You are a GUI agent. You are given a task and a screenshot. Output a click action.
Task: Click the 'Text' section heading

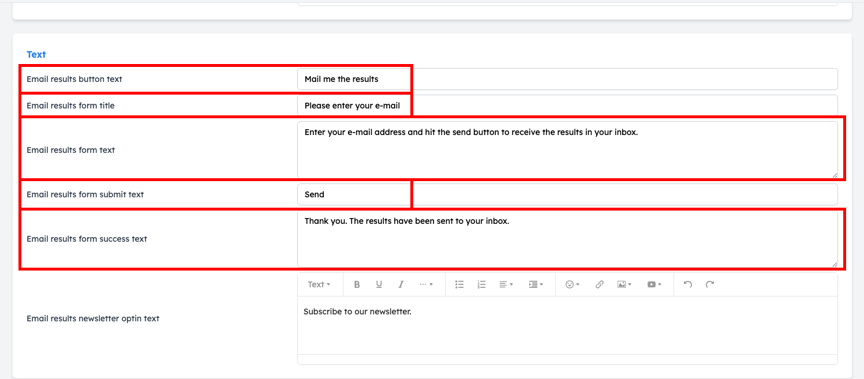(x=36, y=55)
